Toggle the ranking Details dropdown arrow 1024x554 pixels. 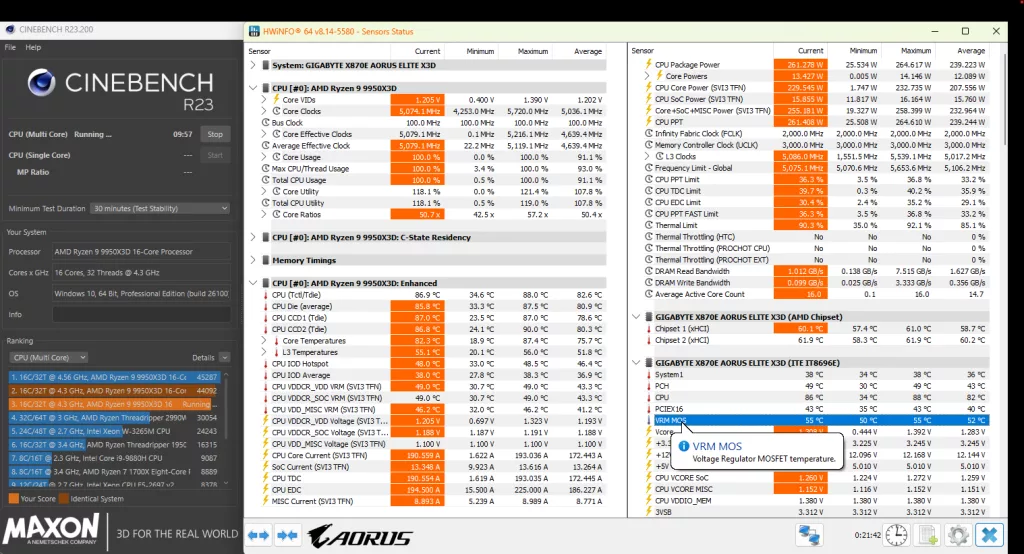(x=224, y=357)
